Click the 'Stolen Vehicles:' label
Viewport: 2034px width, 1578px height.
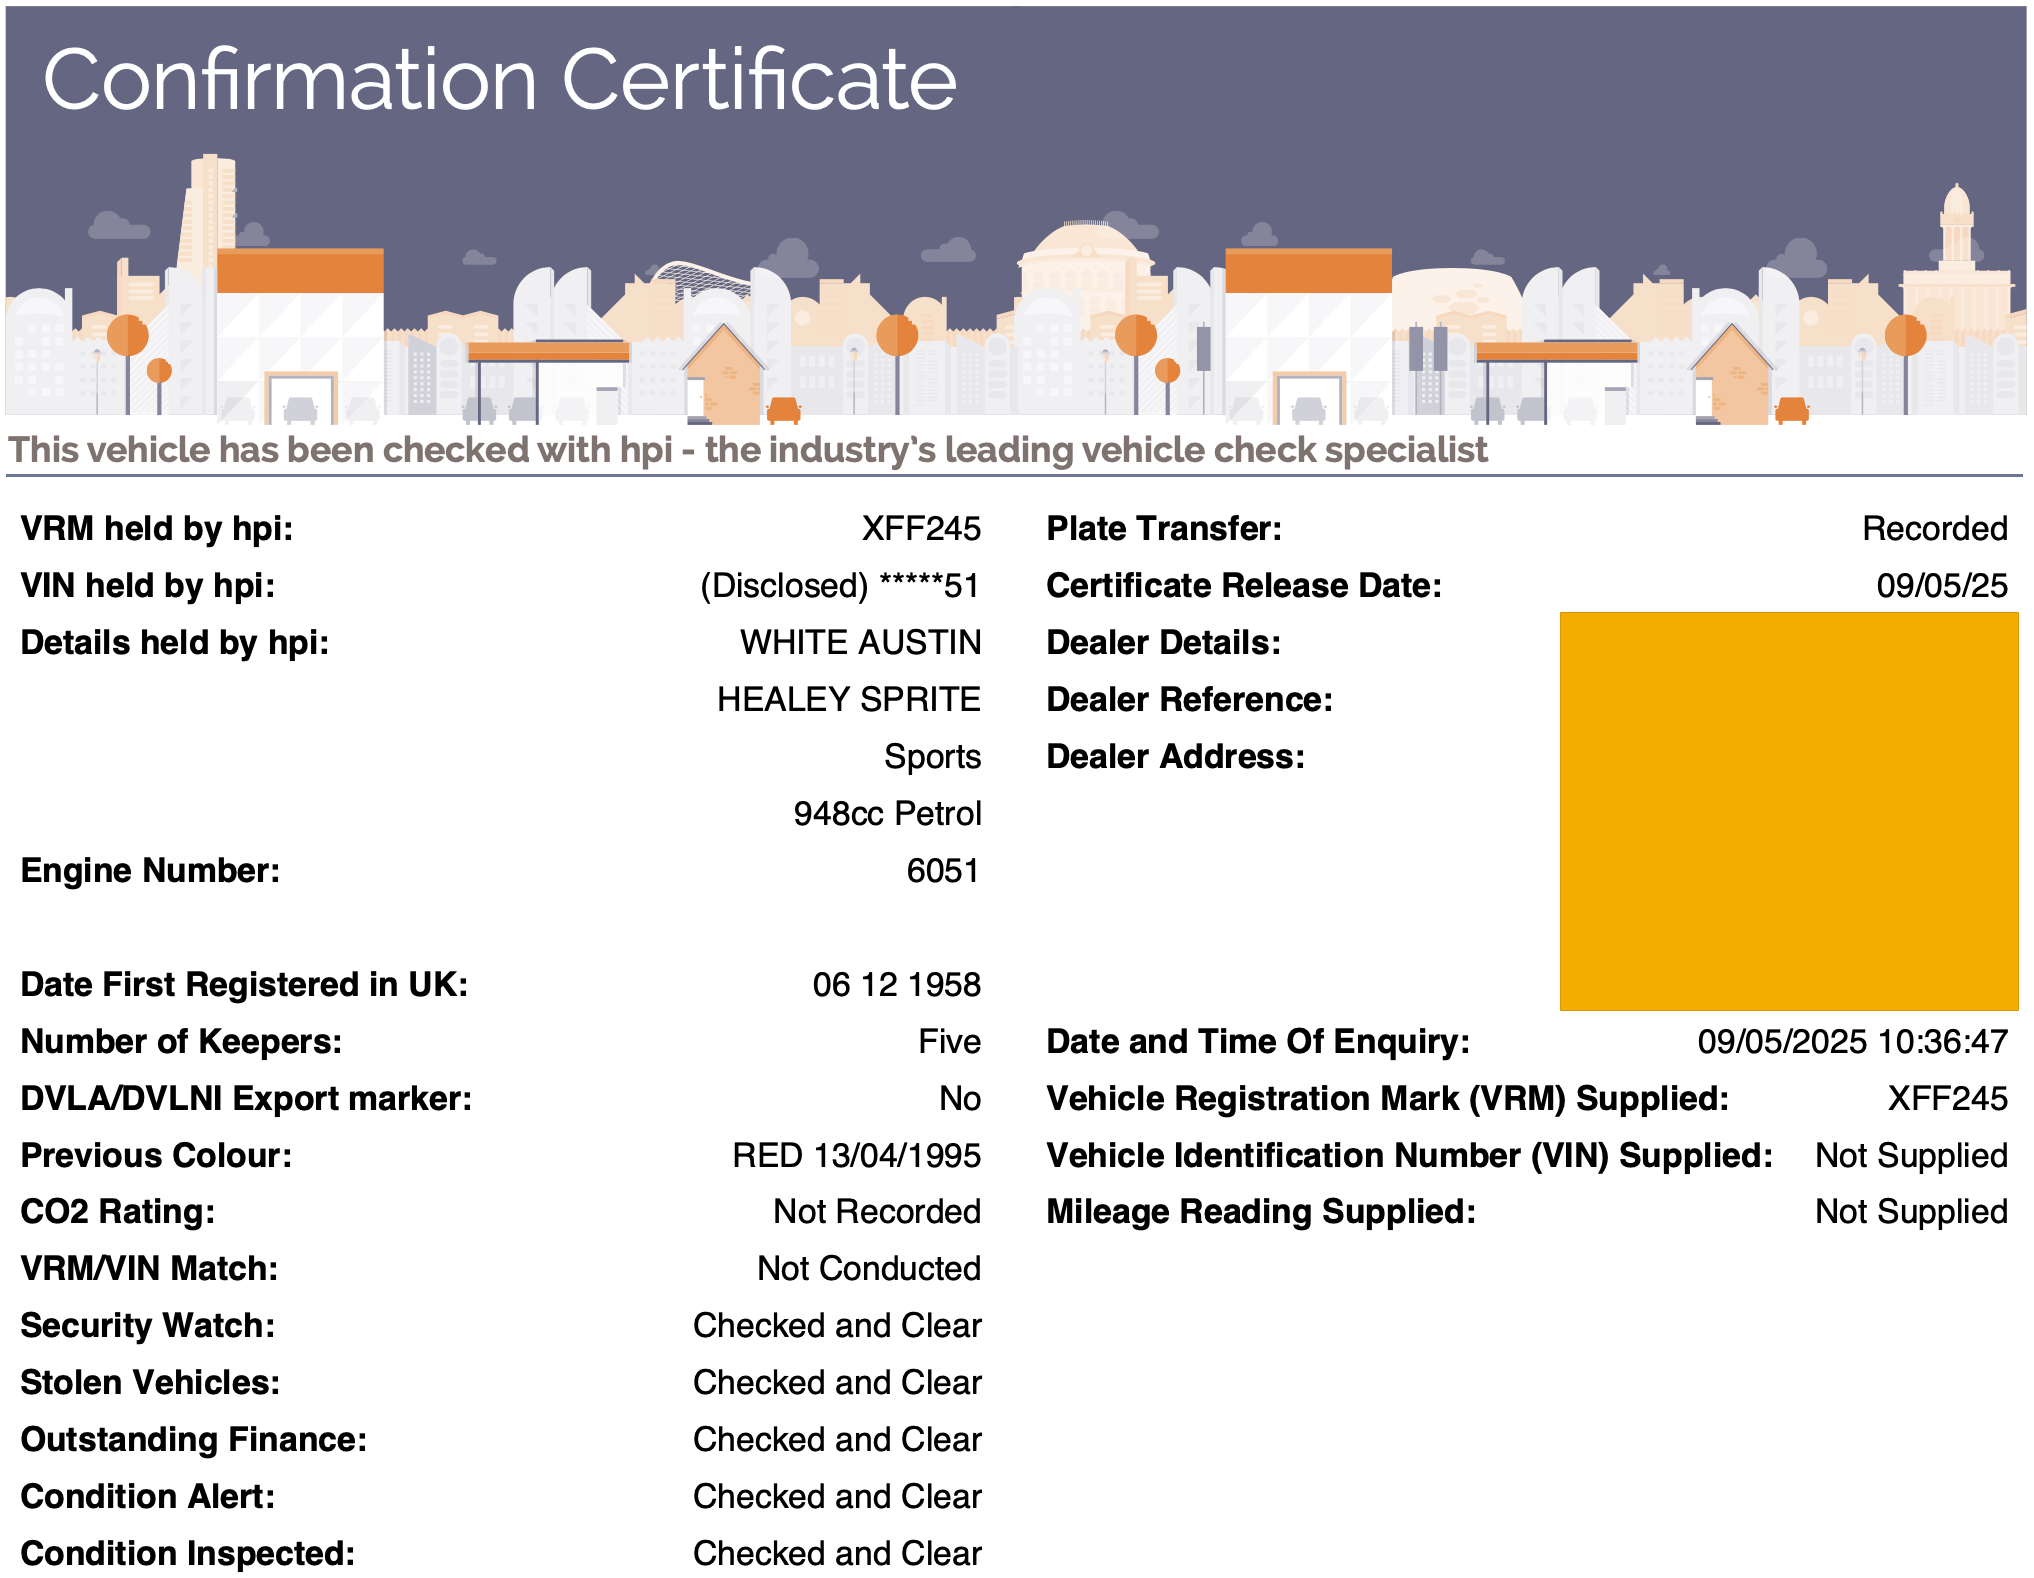150,1382
